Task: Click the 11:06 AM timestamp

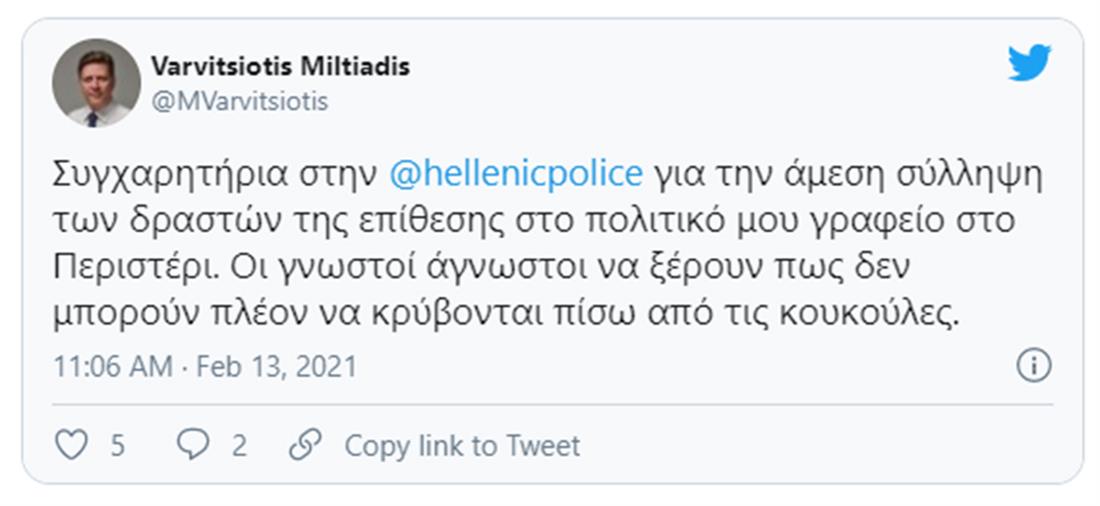Action: click(113, 366)
